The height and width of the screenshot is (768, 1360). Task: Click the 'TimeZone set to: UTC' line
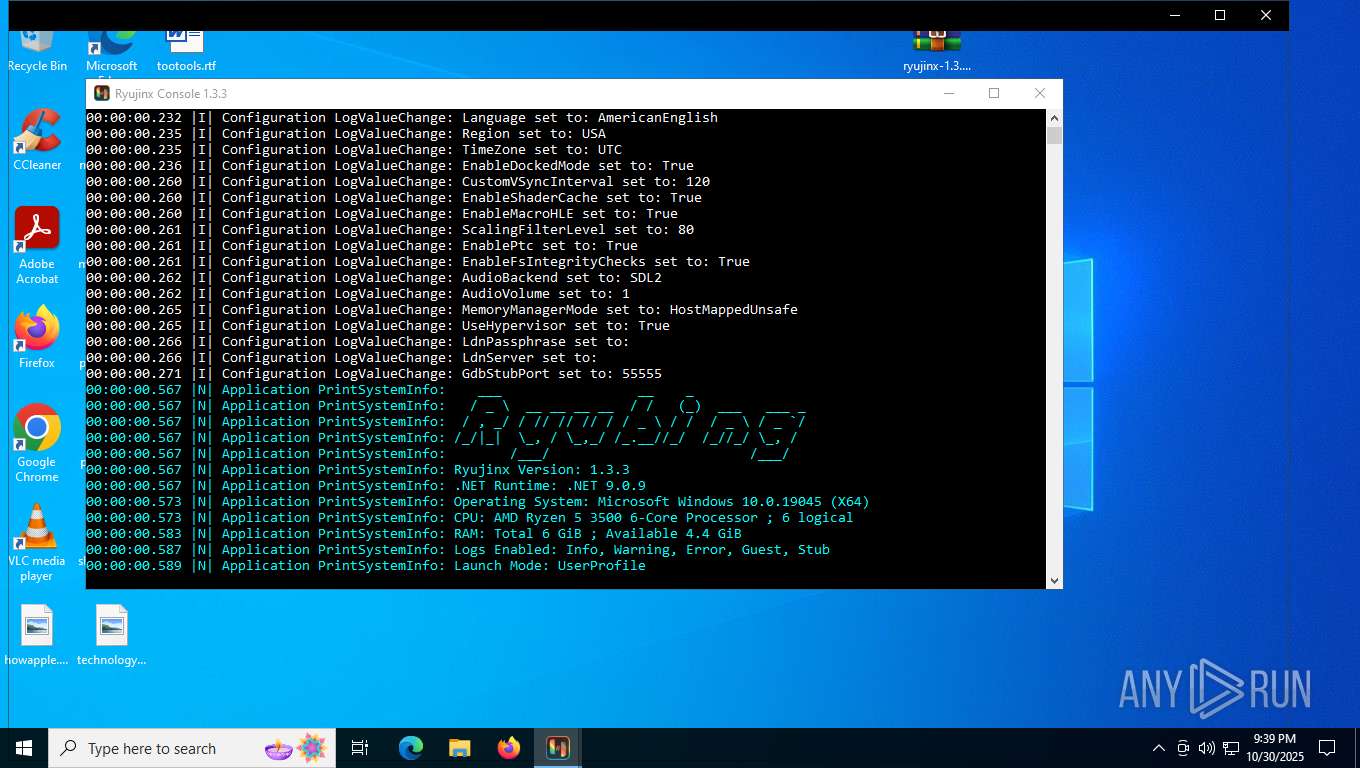click(354, 150)
